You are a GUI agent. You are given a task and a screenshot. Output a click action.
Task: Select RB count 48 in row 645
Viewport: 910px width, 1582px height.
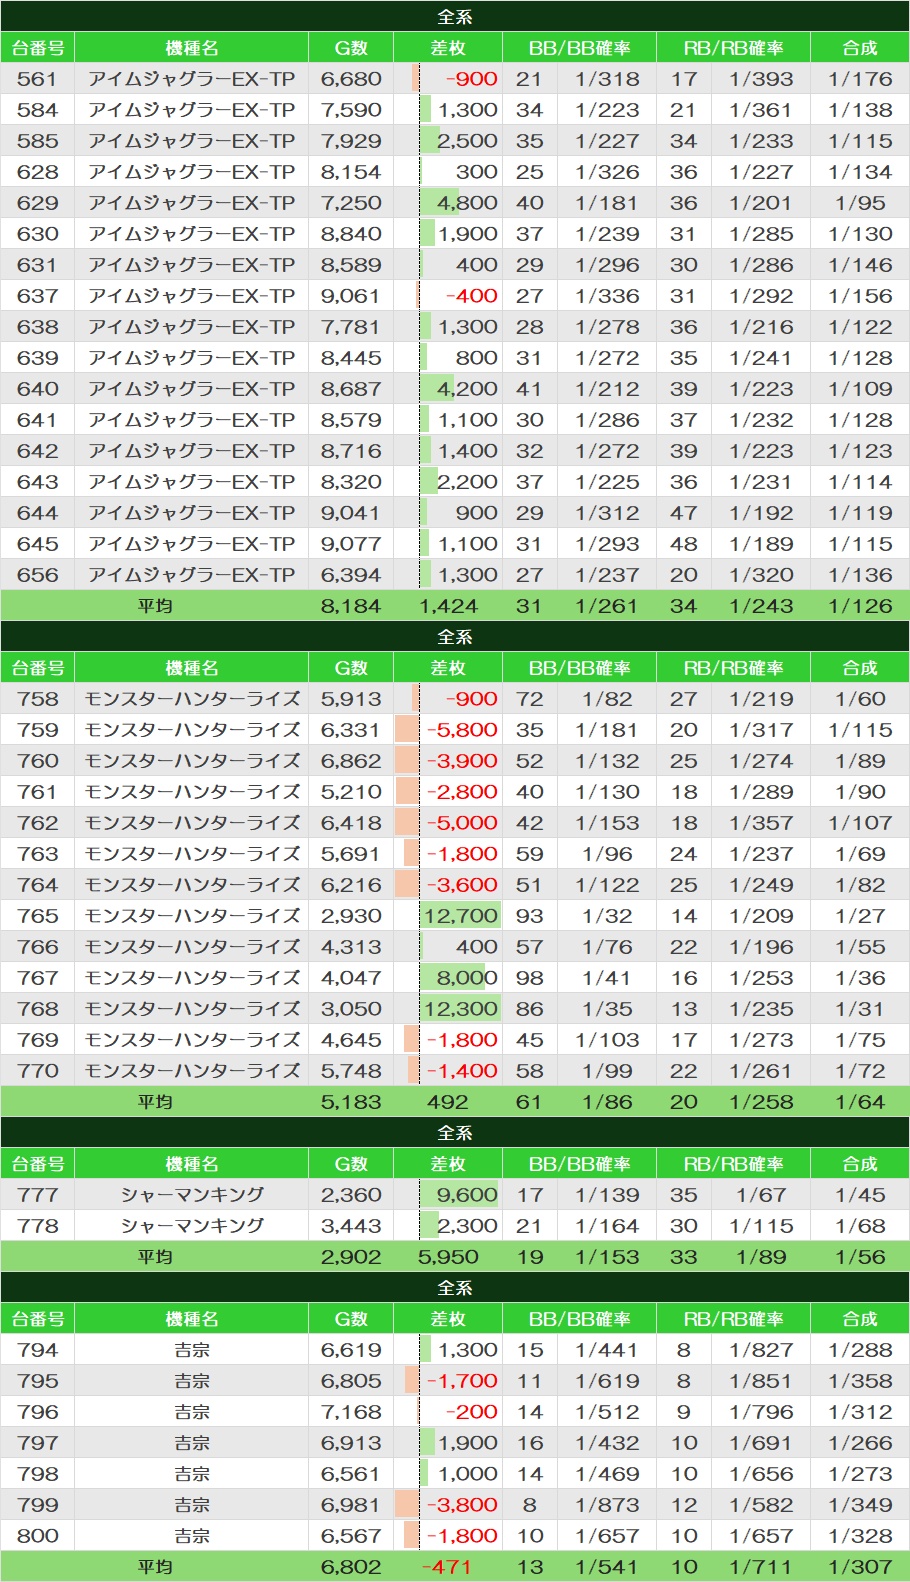point(684,544)
